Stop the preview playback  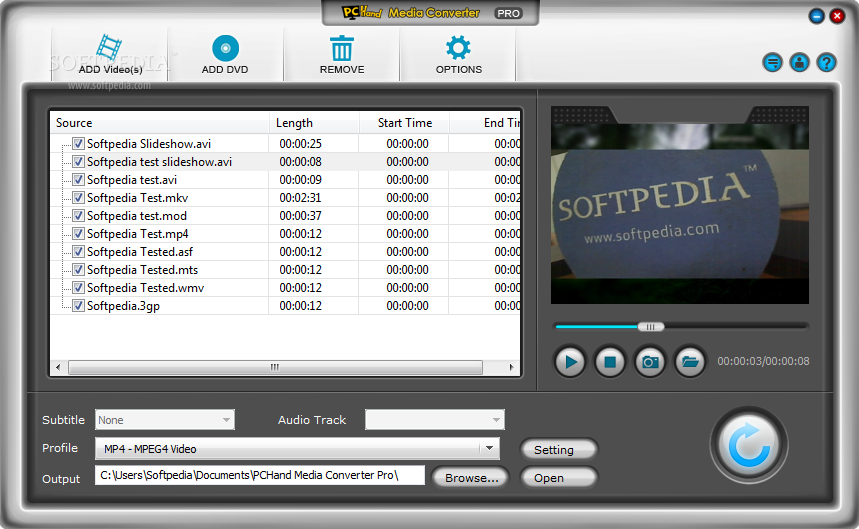point(610,362)
